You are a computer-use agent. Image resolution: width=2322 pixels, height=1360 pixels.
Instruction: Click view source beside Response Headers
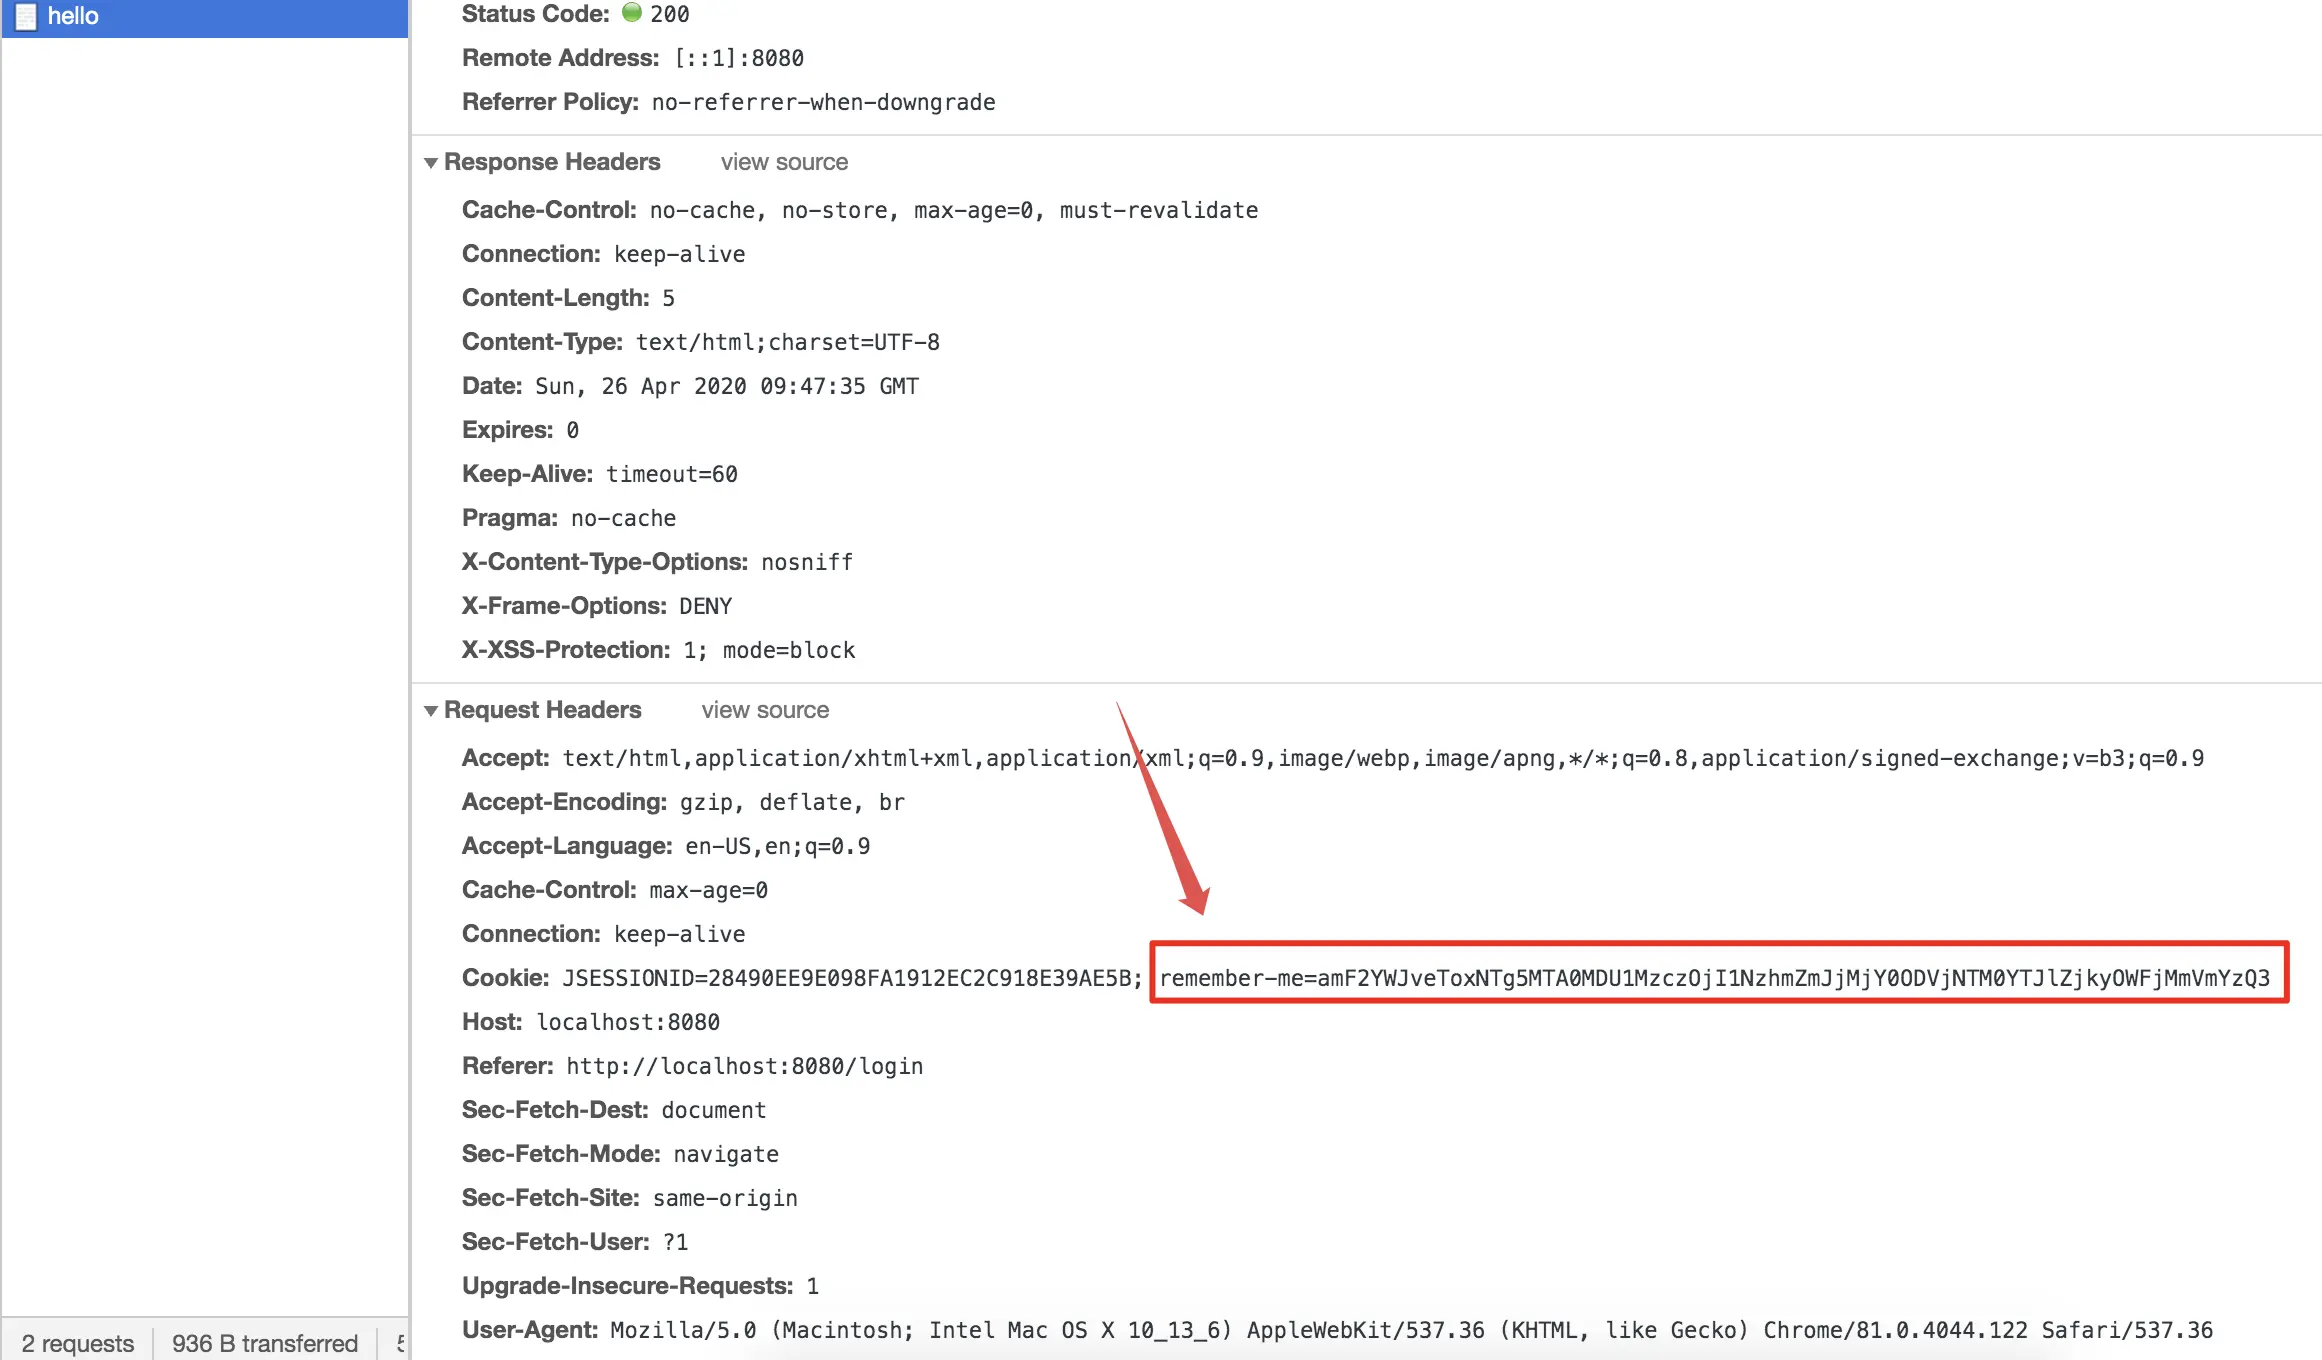click(784, 162)
